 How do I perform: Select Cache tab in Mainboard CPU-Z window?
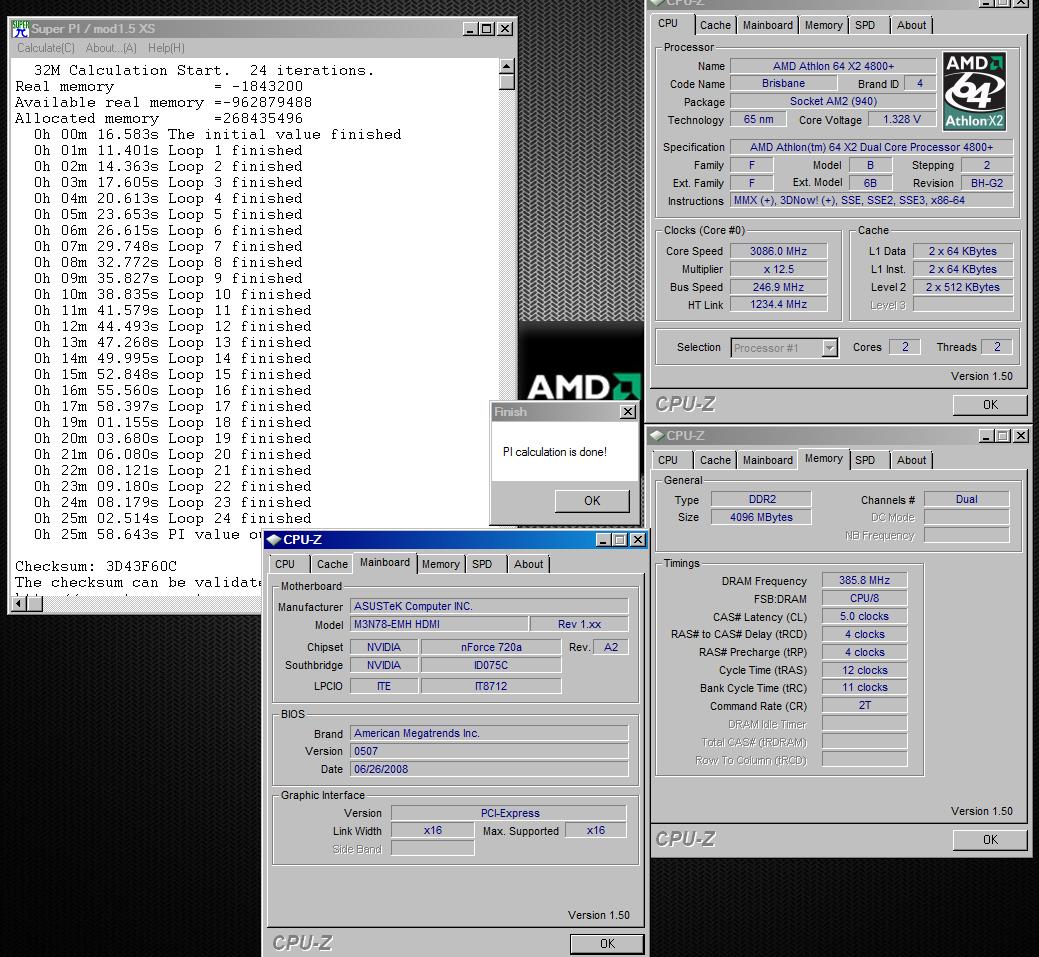click(x=332, y=564)
